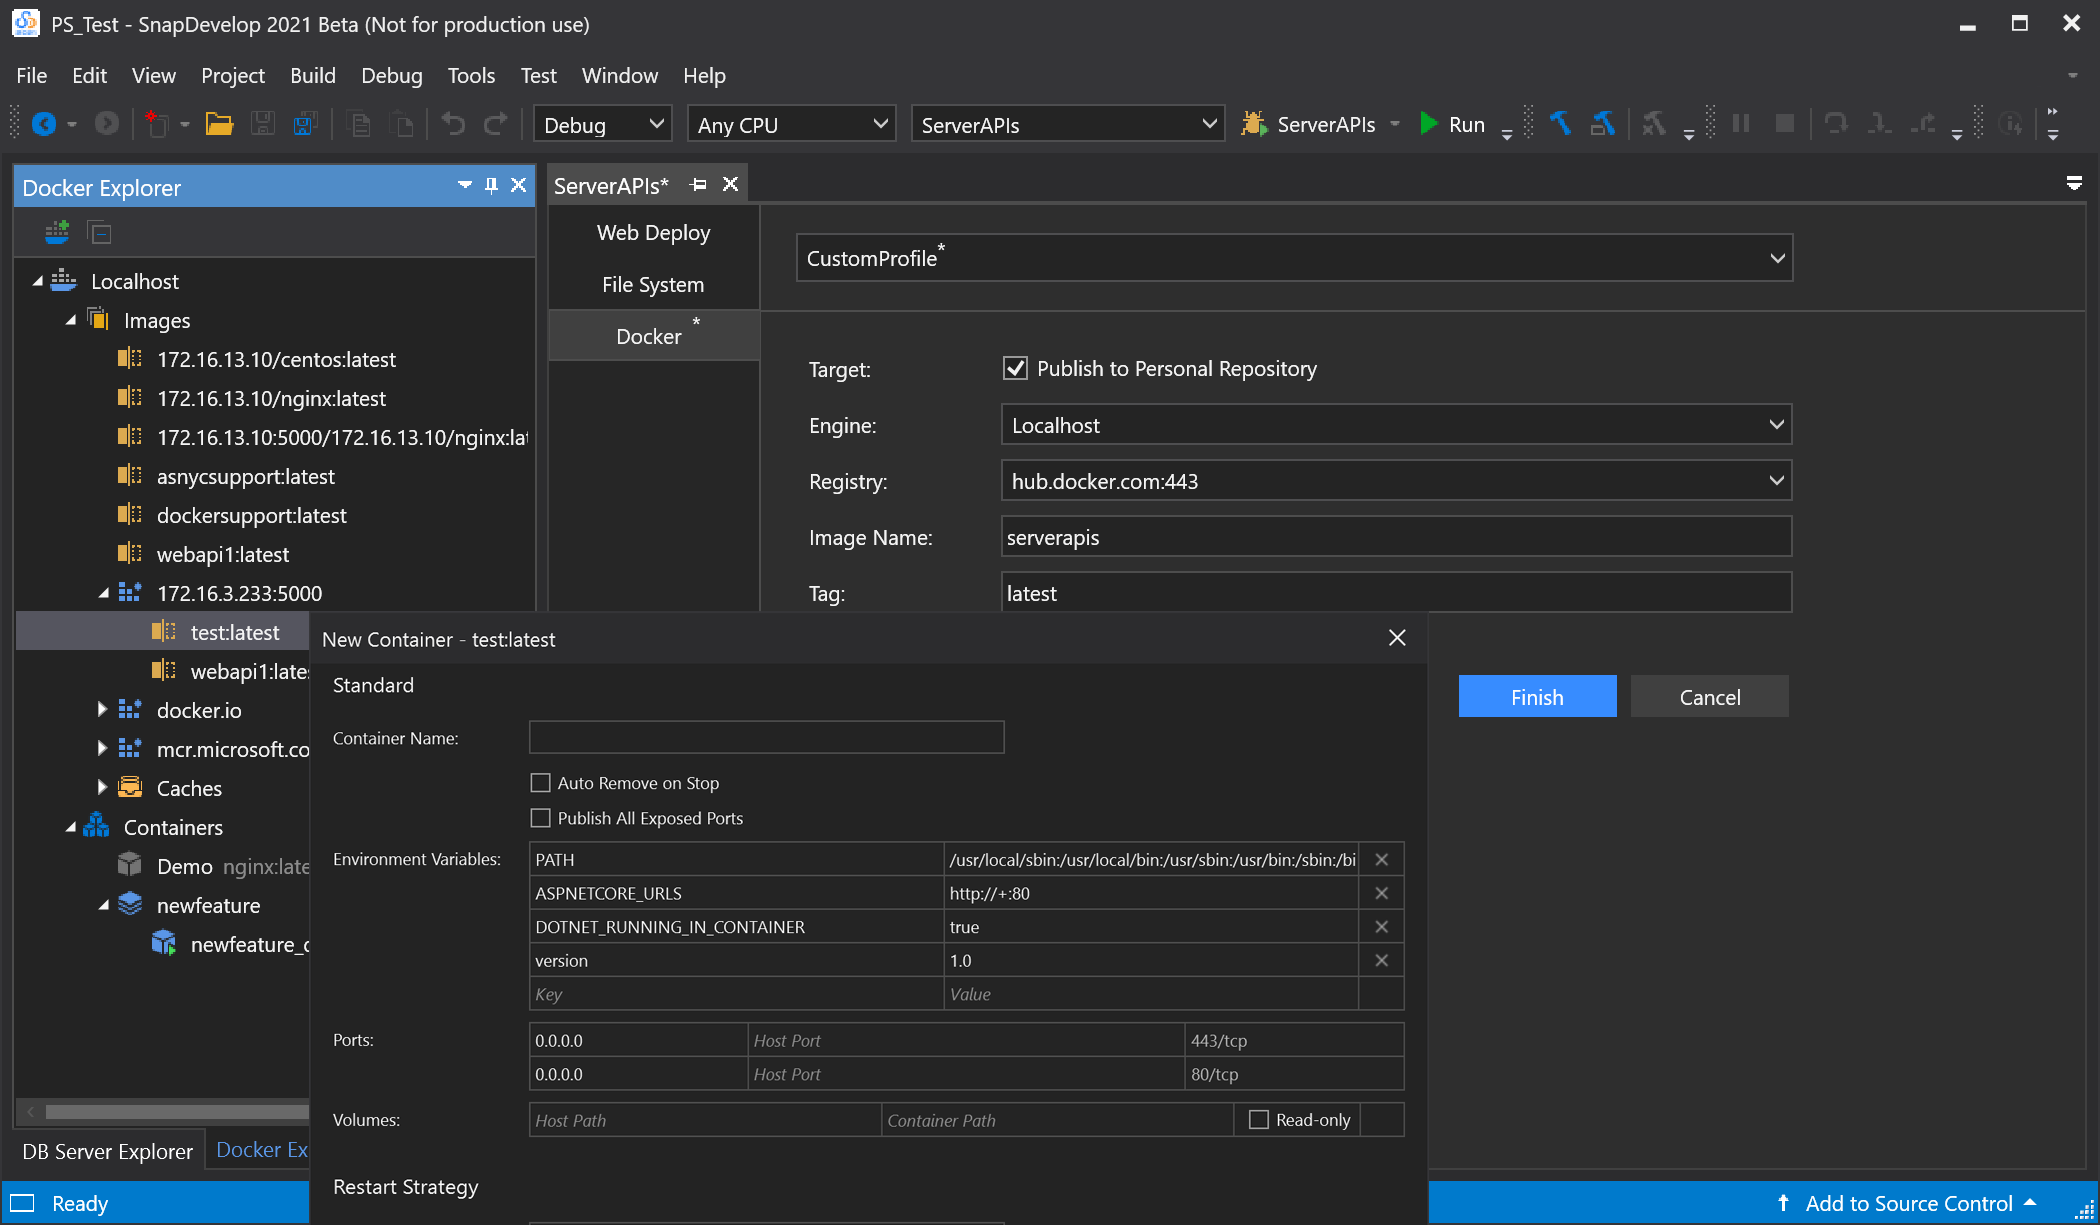
Task: Click the Navigate Backward toolbar icon
Action: (43, 124)
